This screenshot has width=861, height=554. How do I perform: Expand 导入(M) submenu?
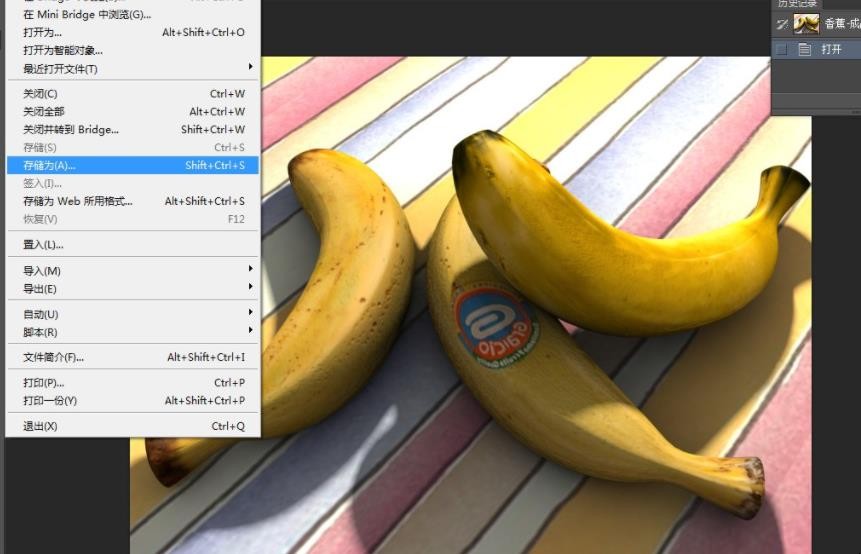132,271
